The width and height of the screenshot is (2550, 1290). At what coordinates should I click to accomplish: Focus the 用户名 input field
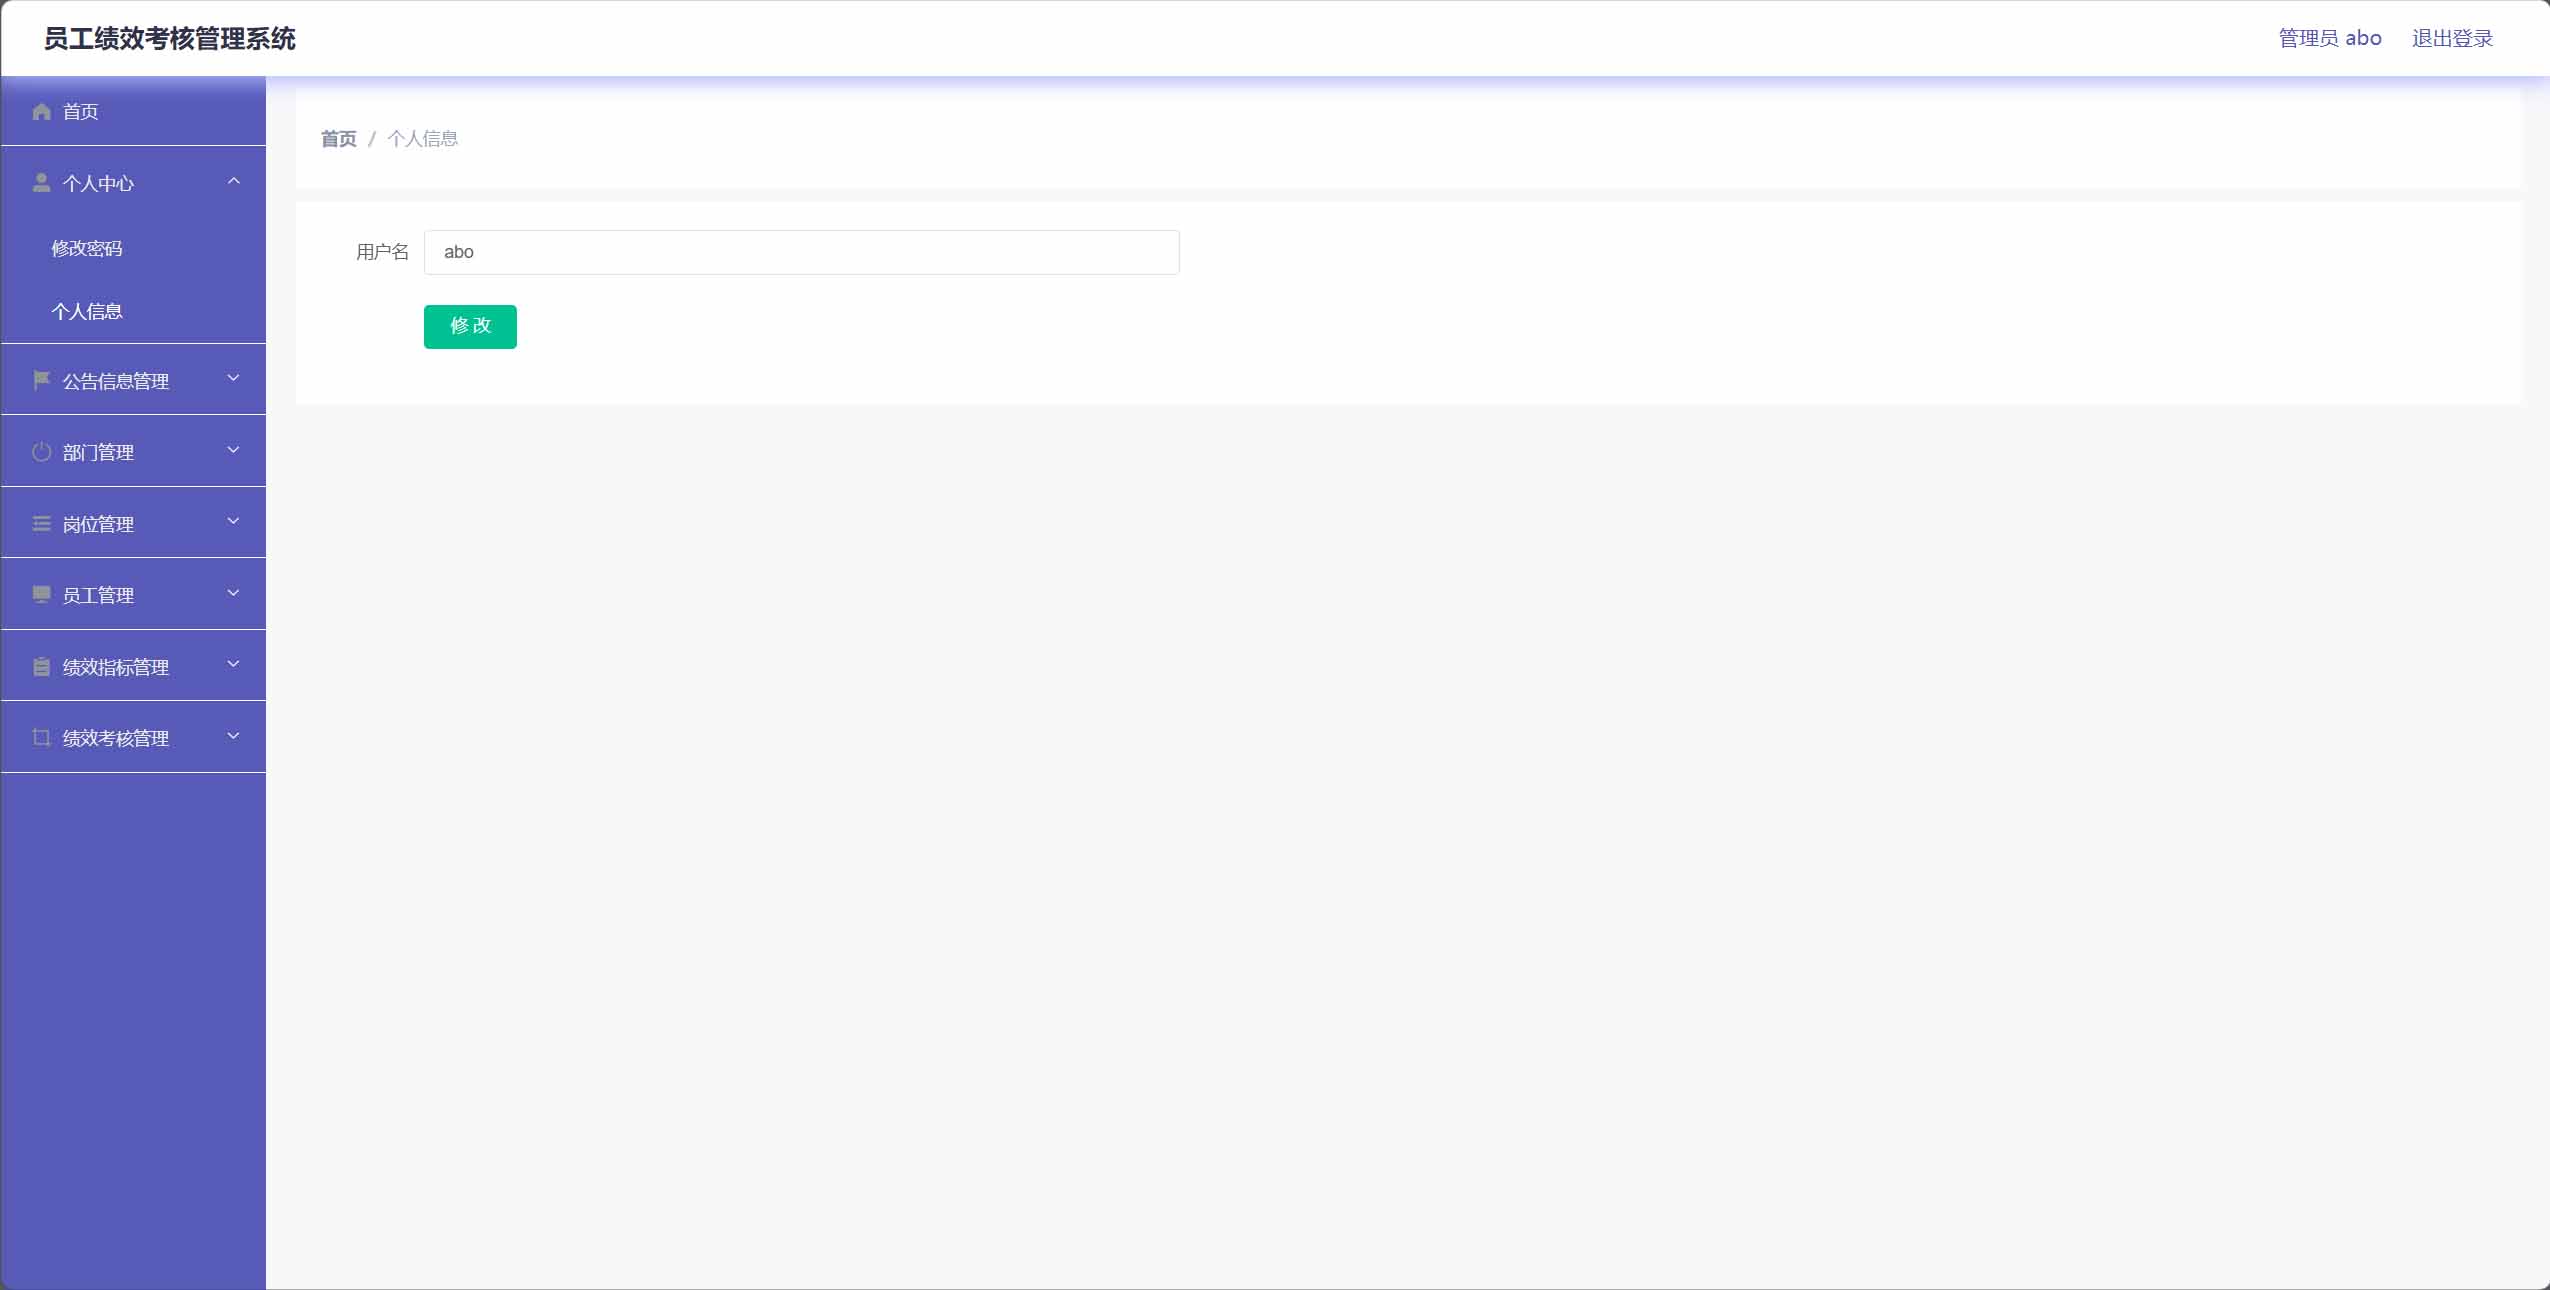(801, 252)
